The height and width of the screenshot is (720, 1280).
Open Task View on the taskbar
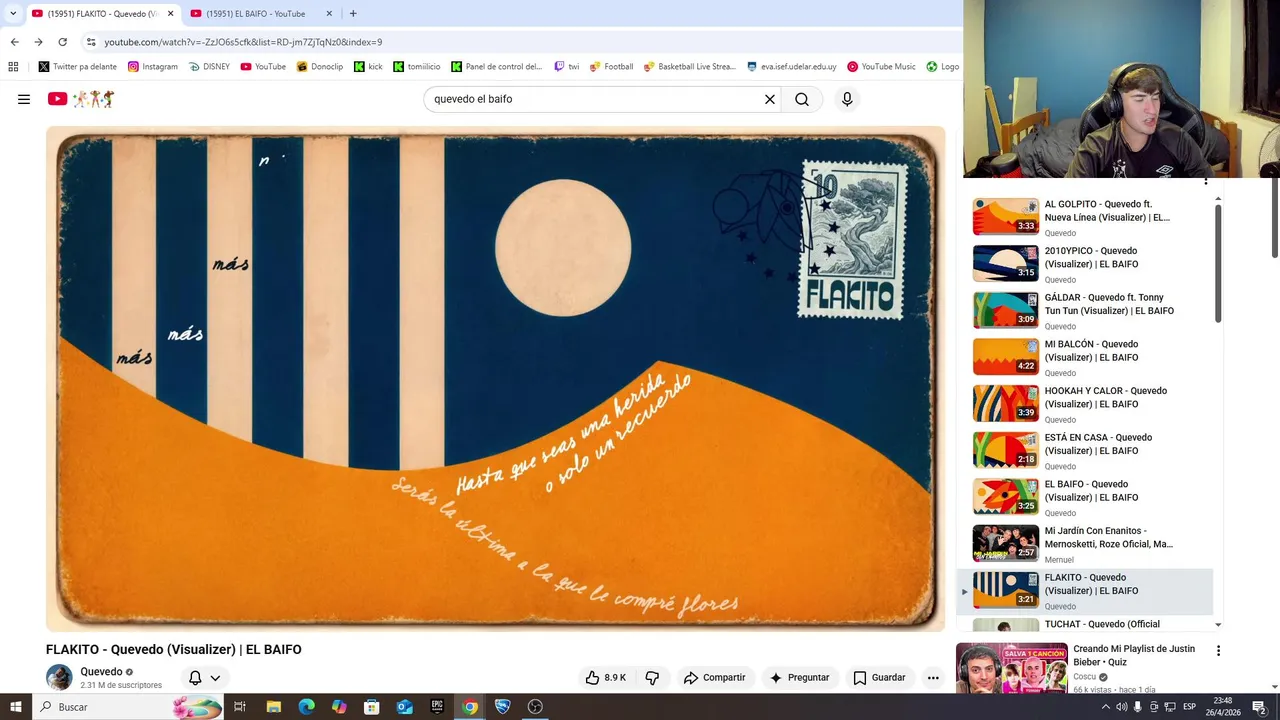pyautogui.click(x=240, y=707)
